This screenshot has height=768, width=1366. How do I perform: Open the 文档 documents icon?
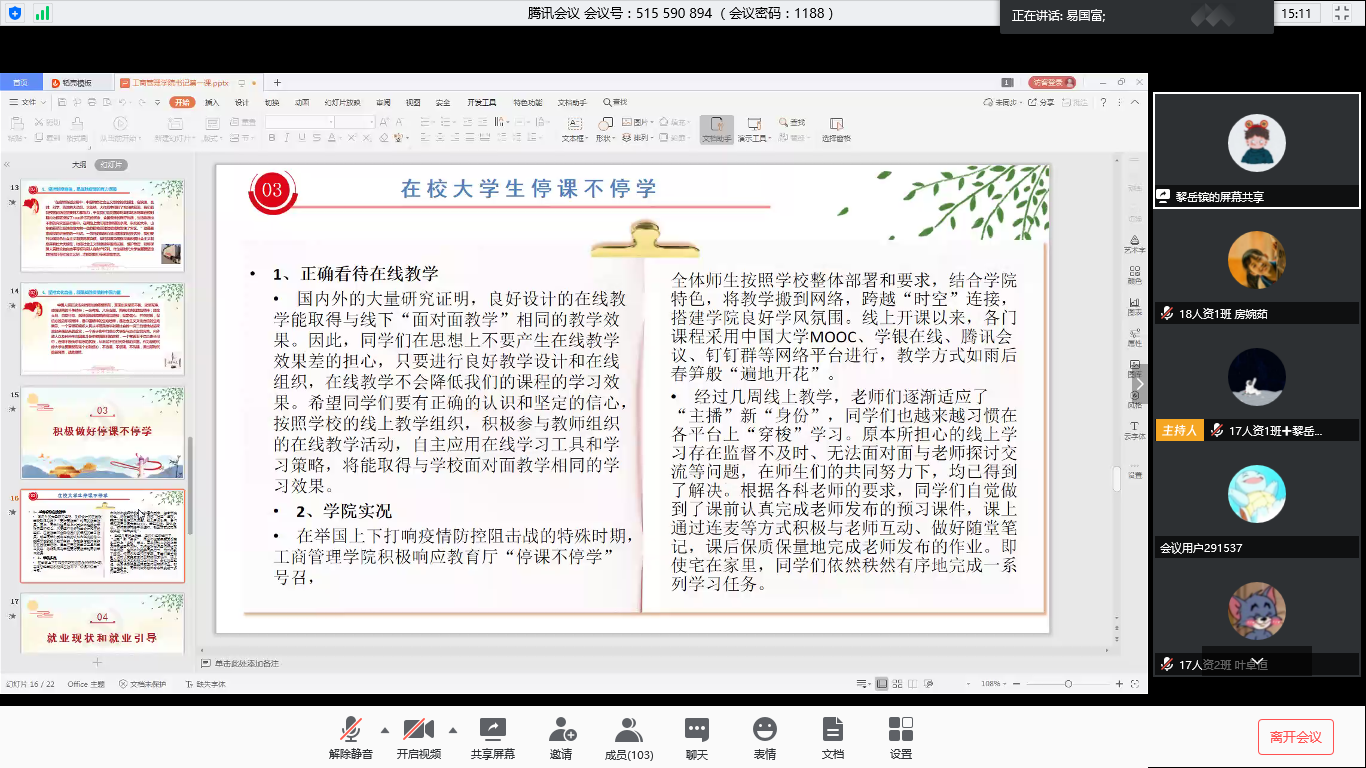point(832,730)
